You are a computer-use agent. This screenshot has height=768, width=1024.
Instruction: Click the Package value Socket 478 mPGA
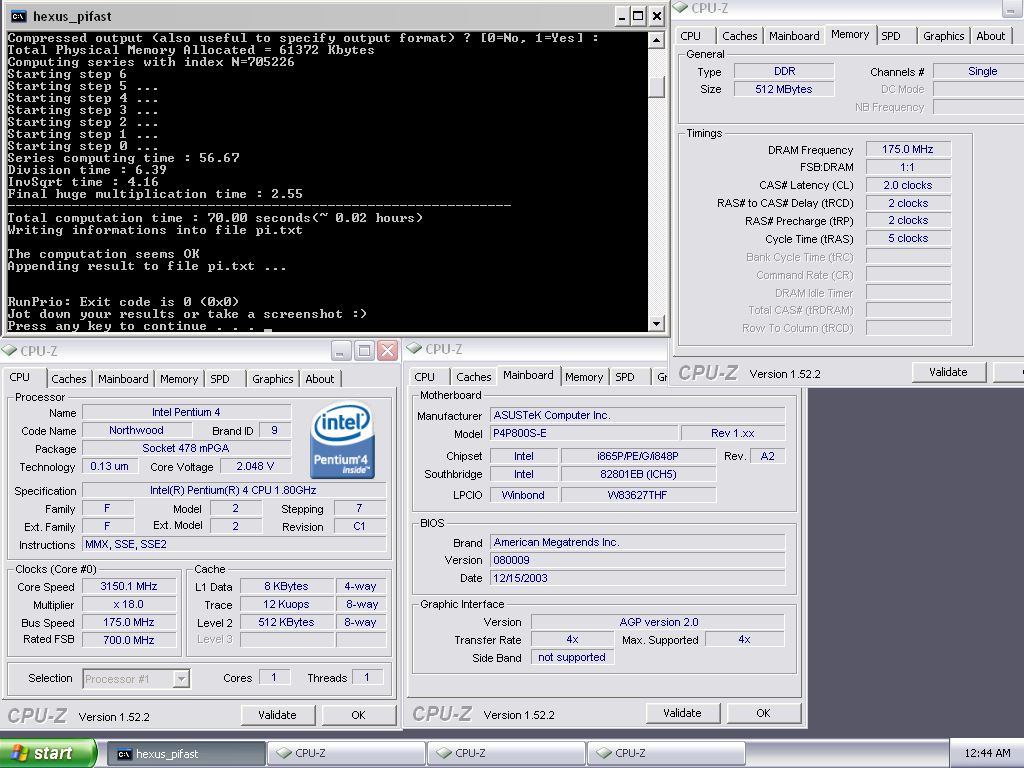point(186,448)
